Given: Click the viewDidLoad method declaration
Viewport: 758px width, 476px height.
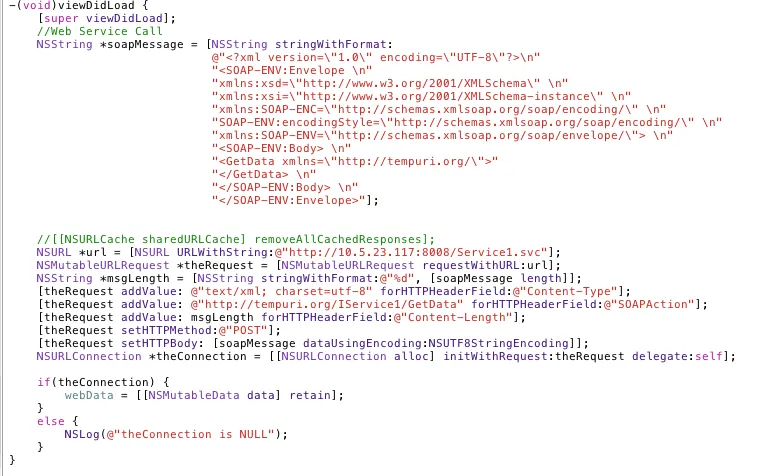Looking at the screenshot, I should point(78,6).
